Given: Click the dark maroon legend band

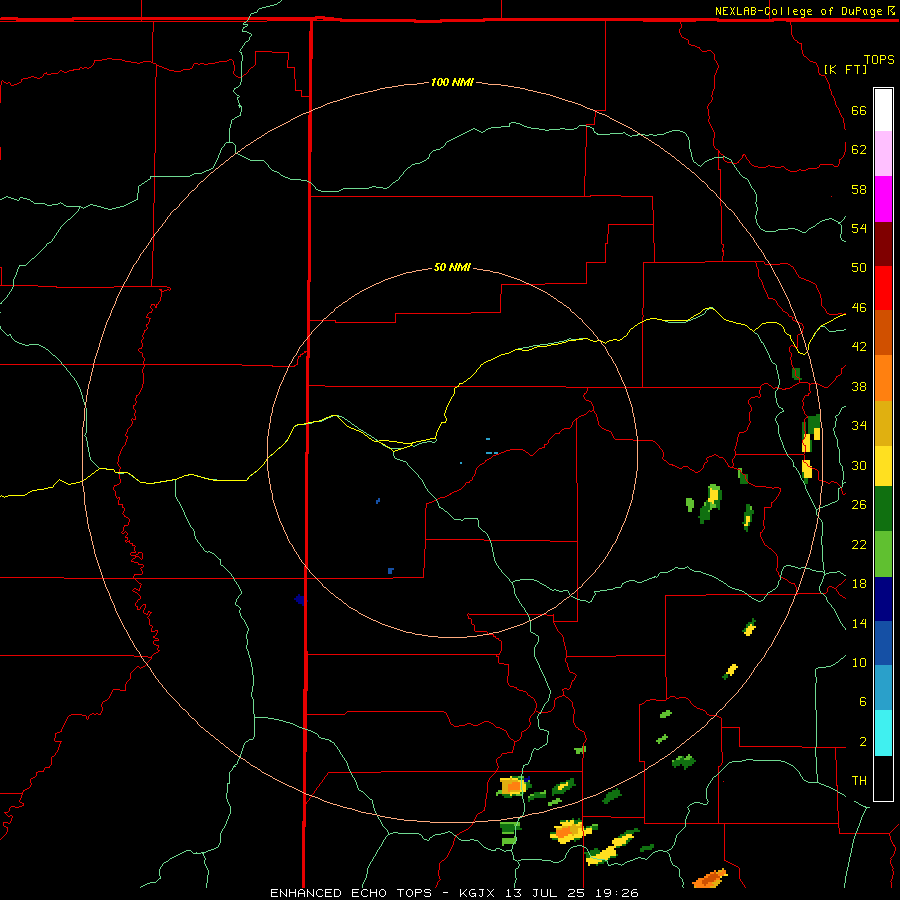Looking at the screenshot, I should tap(883, 244).
